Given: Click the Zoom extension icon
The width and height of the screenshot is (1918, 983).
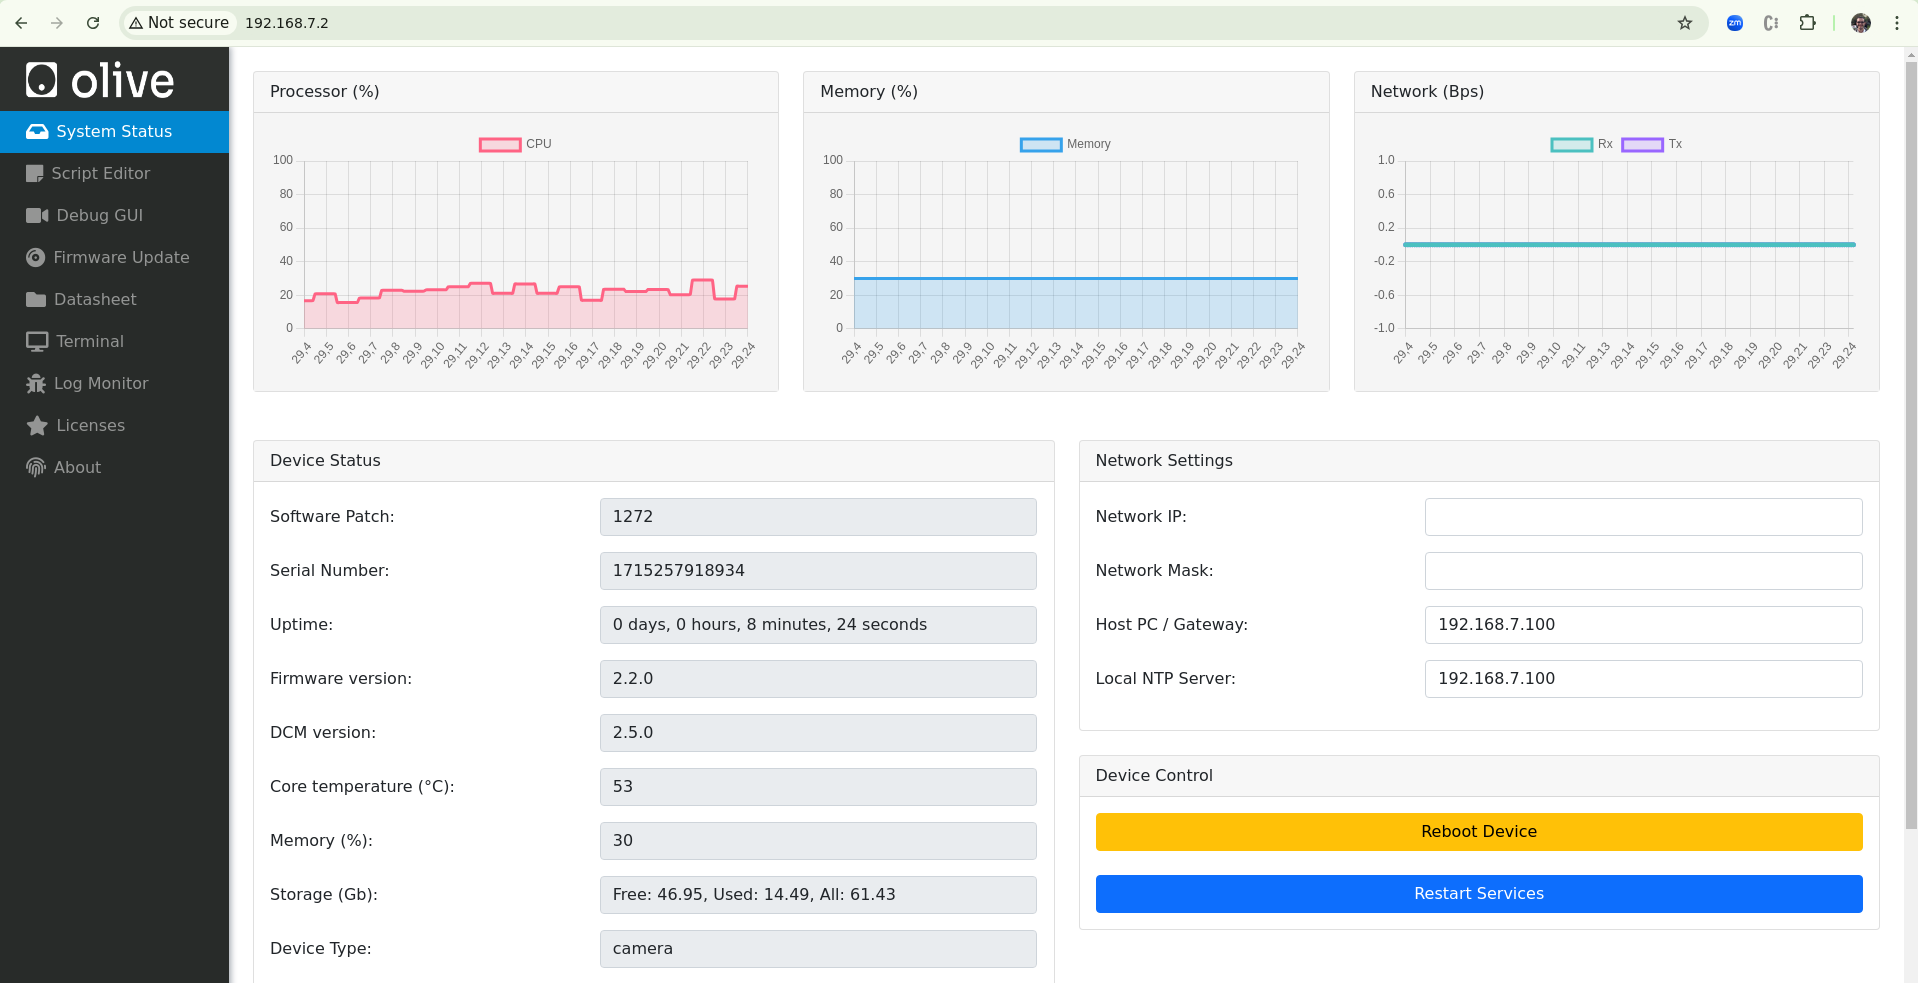Looking at the screenshot, I should click(x=1735, y=23).
